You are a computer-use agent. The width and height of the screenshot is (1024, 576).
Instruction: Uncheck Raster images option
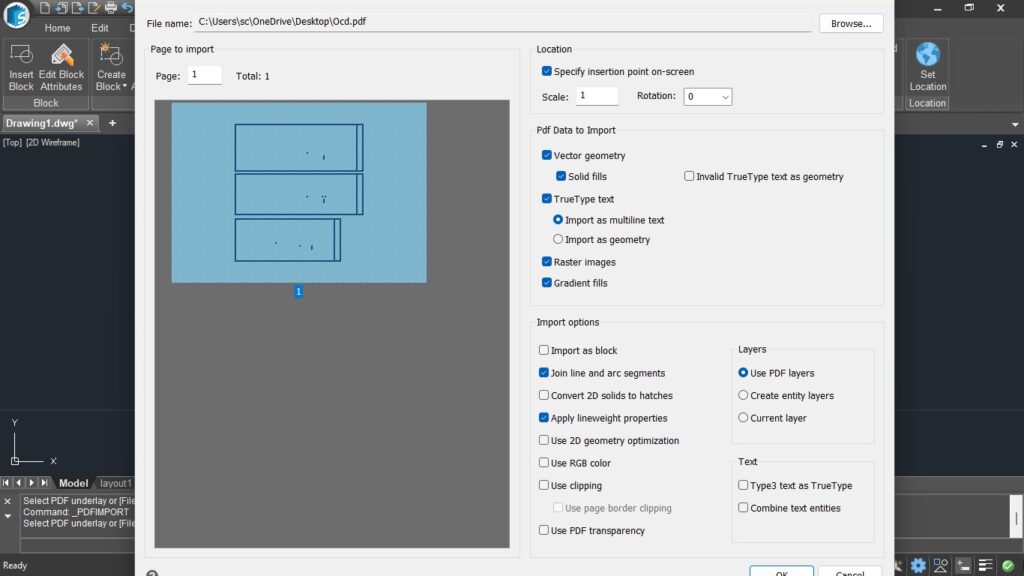(x=547, y=262)
